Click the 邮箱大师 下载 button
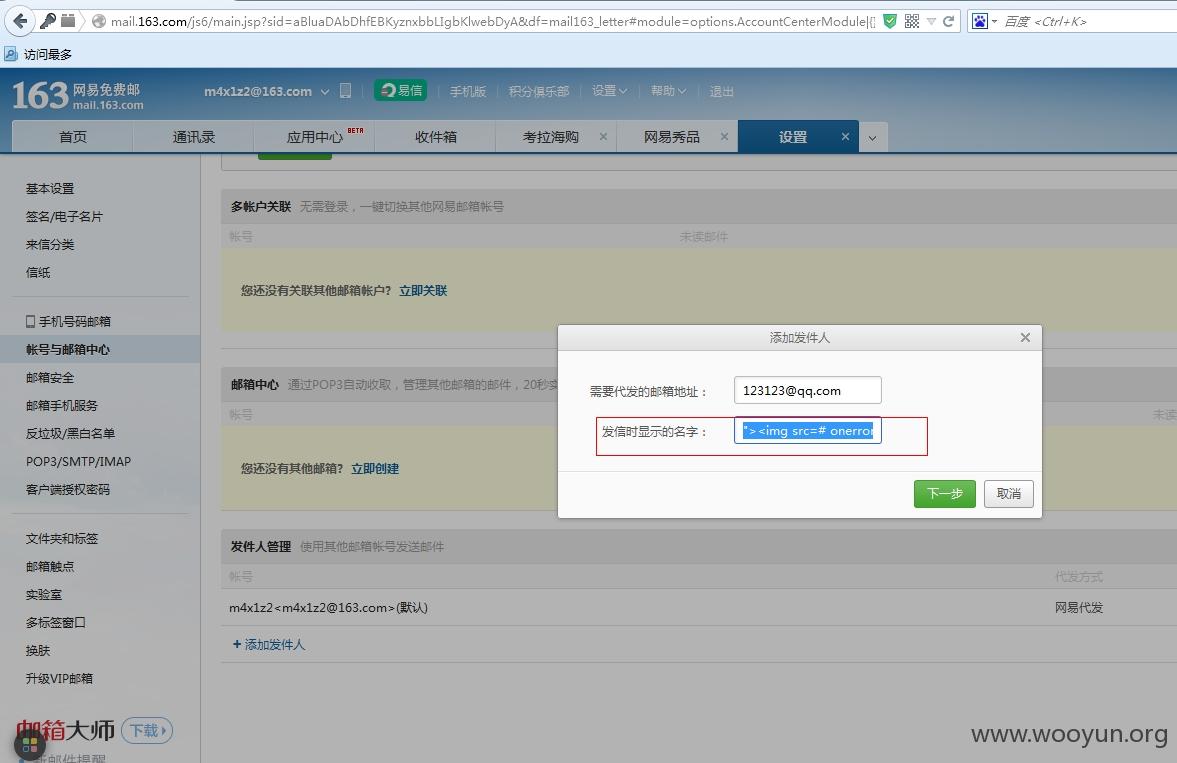 146,730
